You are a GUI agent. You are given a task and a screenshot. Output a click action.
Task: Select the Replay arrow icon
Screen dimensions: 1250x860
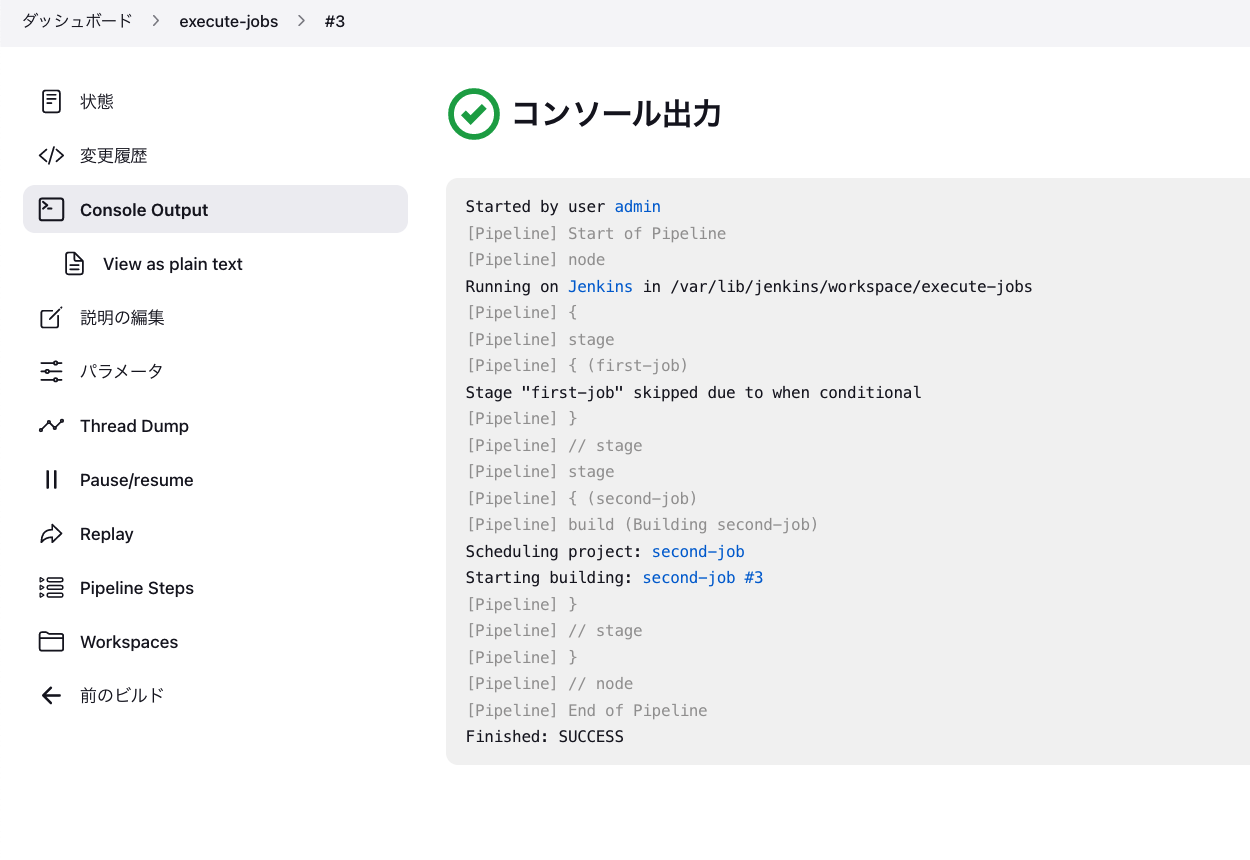(x=51, y=533)
